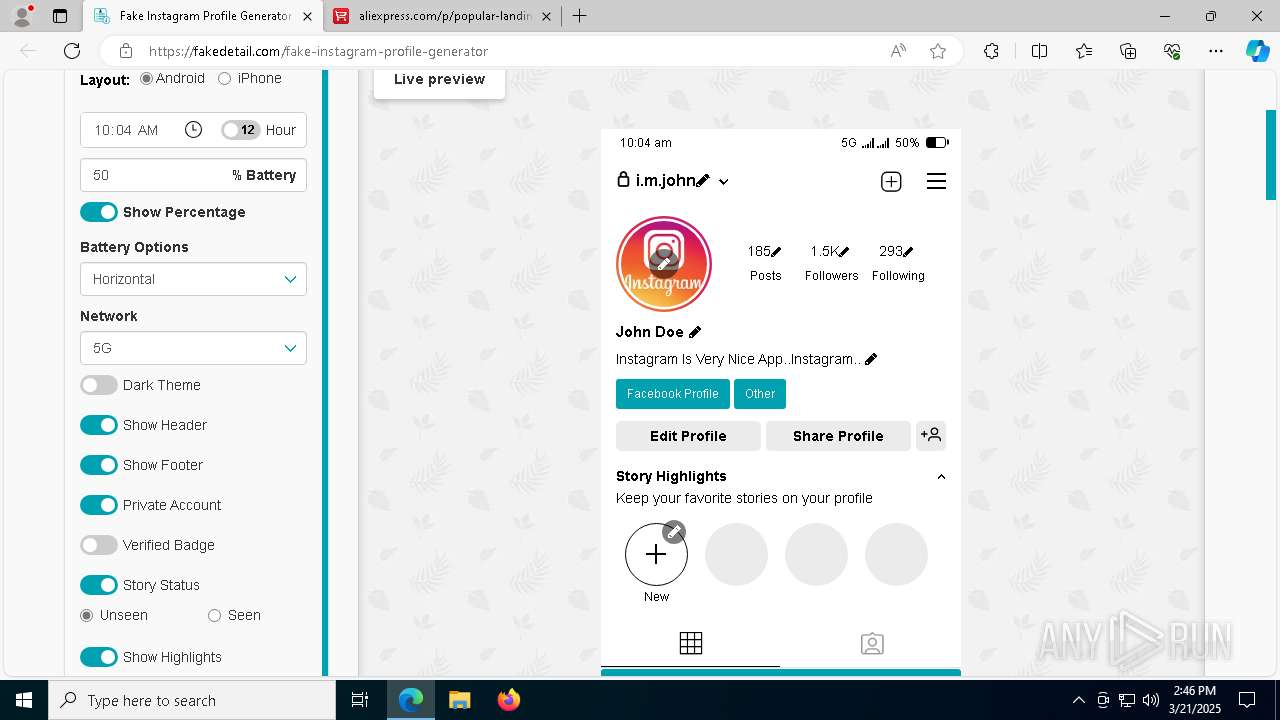Viewport: 1280px width, 720px height.
Task: Open Edge split screen icon
Action: (1039, 51)
